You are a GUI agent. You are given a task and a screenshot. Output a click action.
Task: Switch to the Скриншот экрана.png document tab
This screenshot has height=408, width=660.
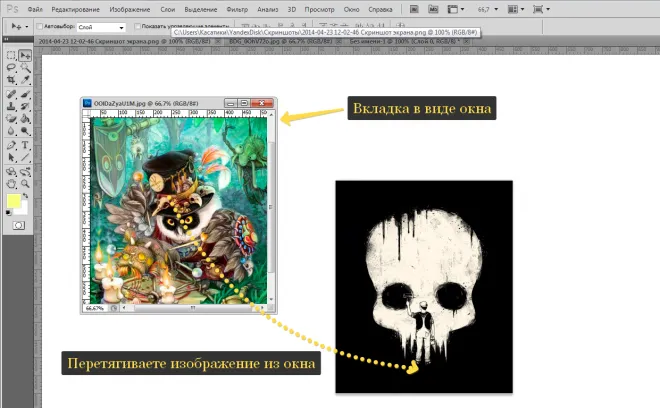point(124,41)
